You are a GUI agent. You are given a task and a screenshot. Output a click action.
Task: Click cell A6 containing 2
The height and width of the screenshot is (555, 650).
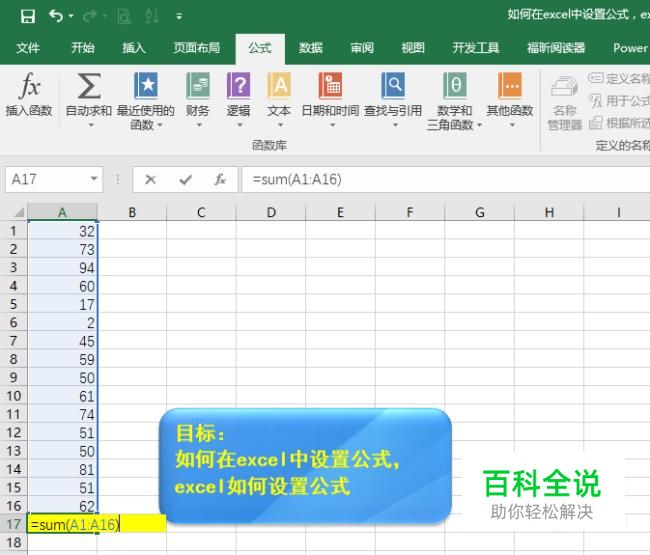(62, 322)
